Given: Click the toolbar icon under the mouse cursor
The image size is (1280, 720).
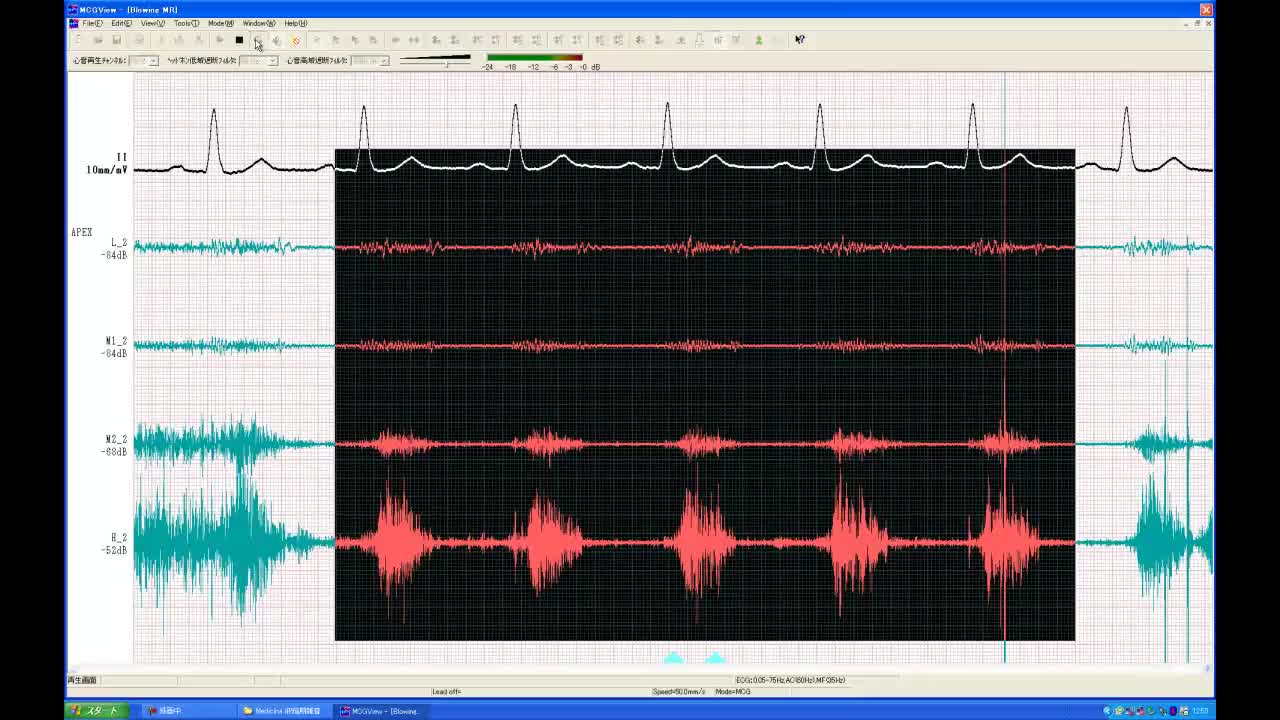Looking at the screenshot, I should (x=257, y=40).
